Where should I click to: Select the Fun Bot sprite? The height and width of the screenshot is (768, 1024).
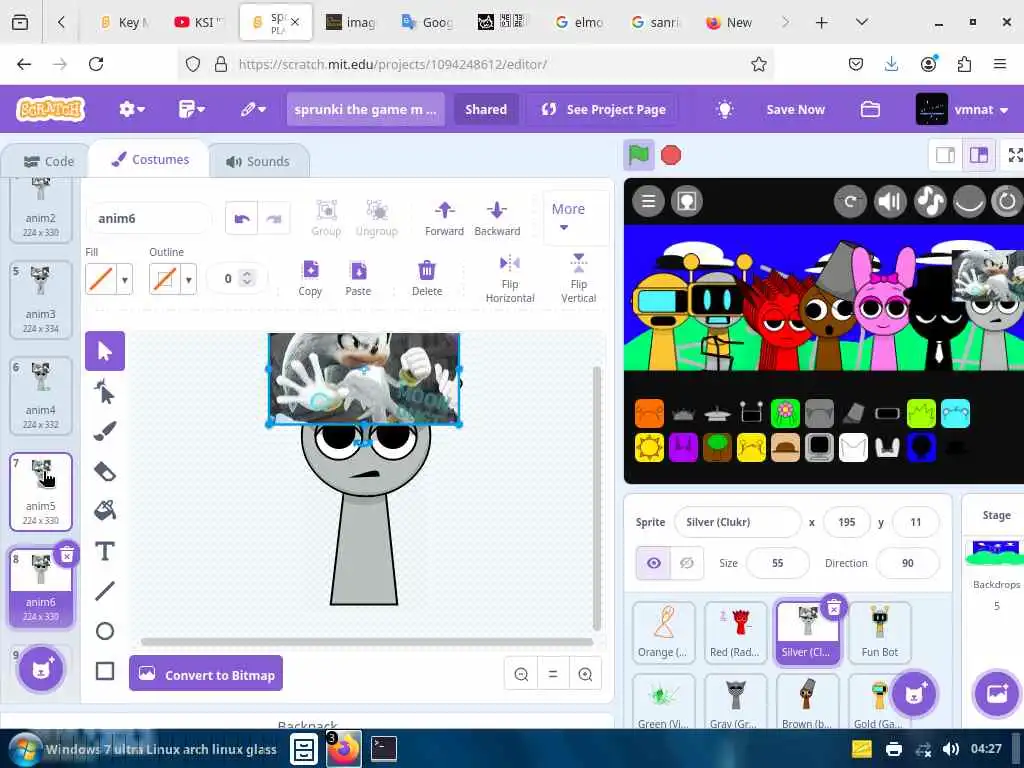[x=879, y=632]
